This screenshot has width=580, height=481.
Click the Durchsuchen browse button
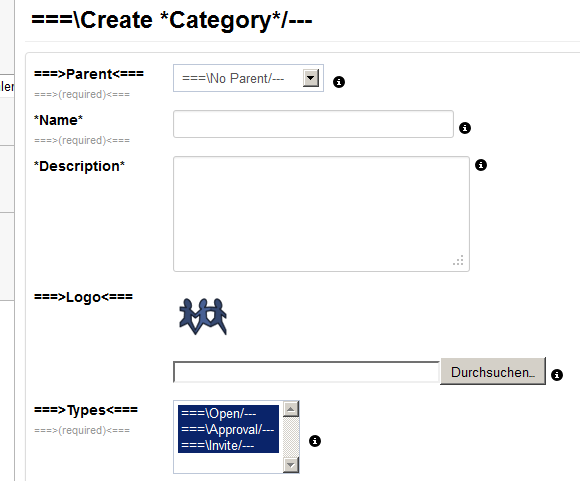coord(493,371)
